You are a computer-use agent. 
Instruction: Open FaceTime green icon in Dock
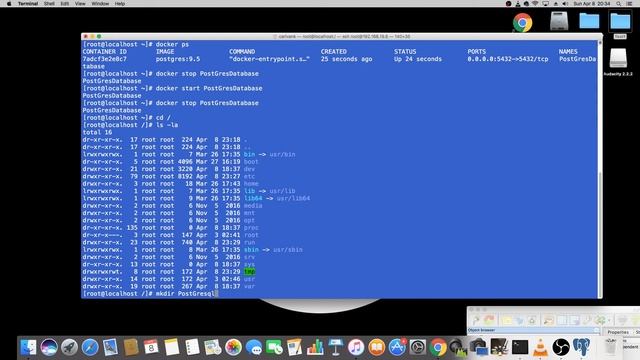274,347
